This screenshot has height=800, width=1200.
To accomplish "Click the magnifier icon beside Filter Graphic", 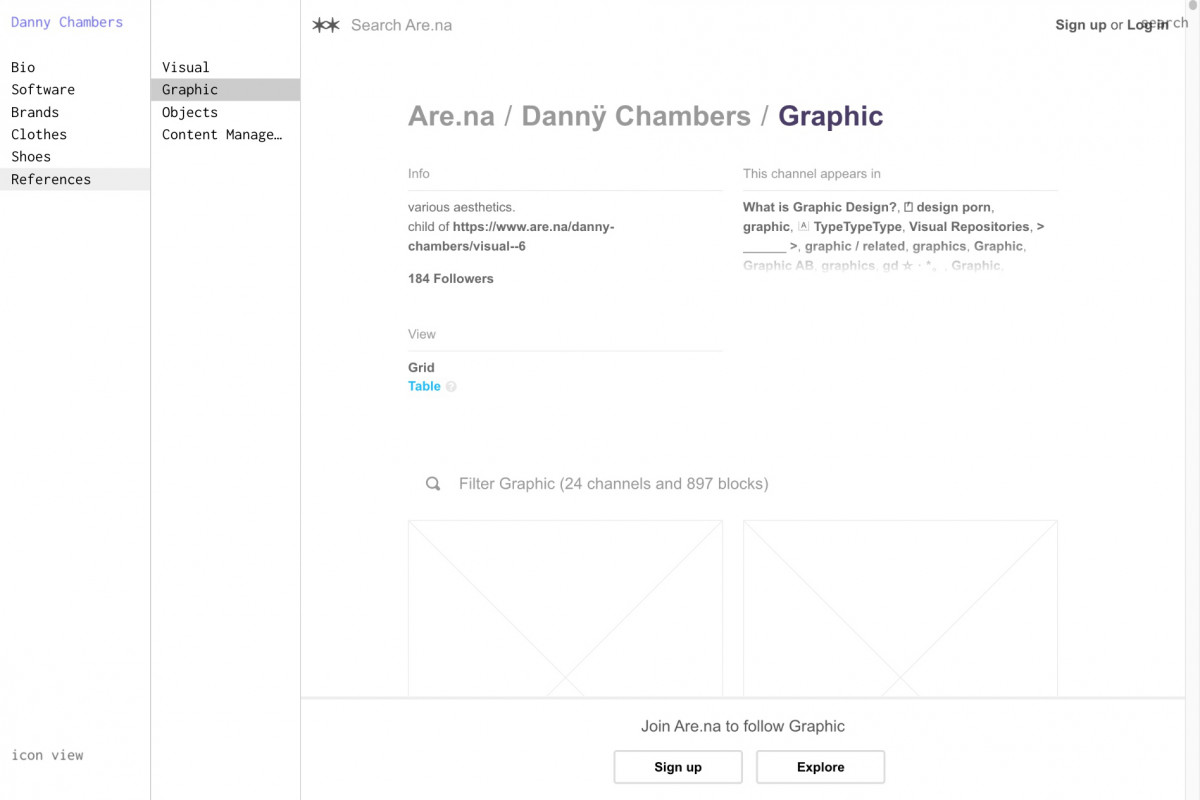I will coord(433,484).
